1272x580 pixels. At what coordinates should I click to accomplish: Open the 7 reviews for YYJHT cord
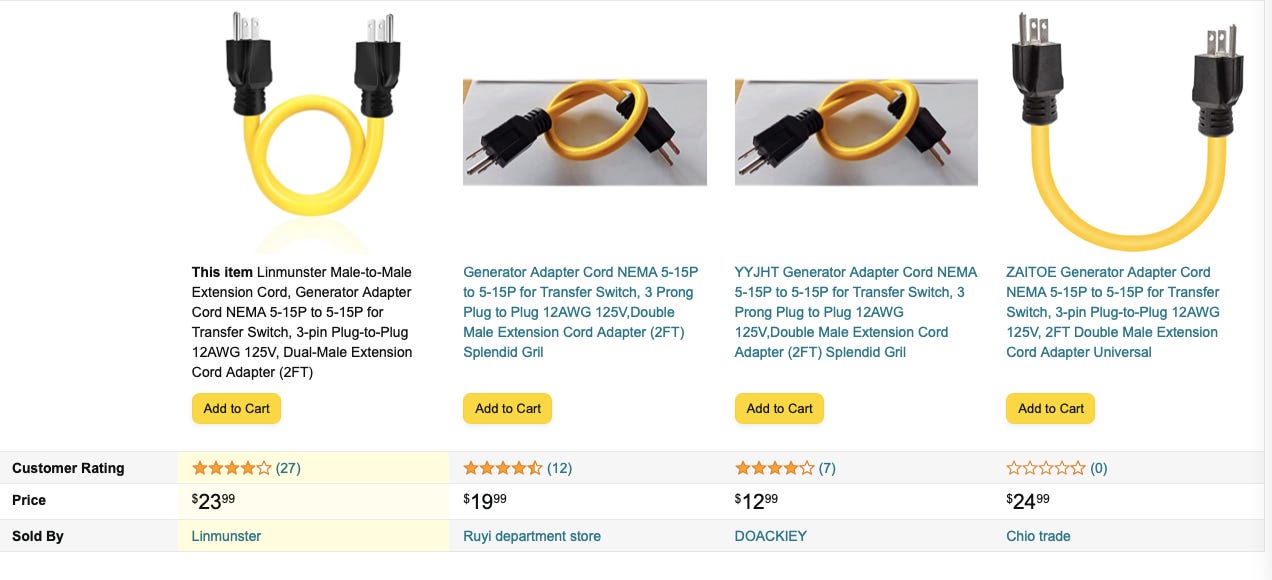coord(824,467)
